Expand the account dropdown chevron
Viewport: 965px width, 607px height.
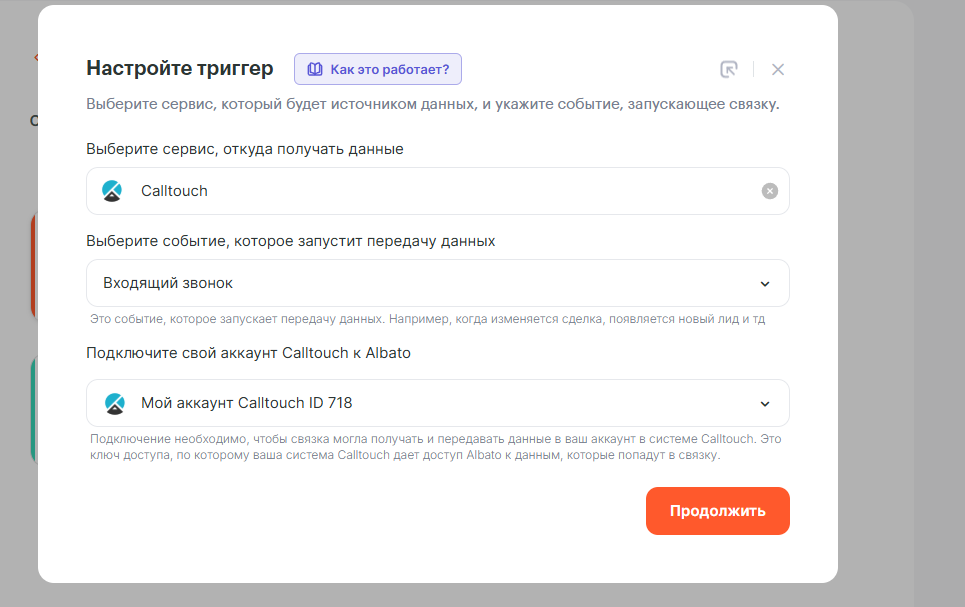tap(765, 404)
